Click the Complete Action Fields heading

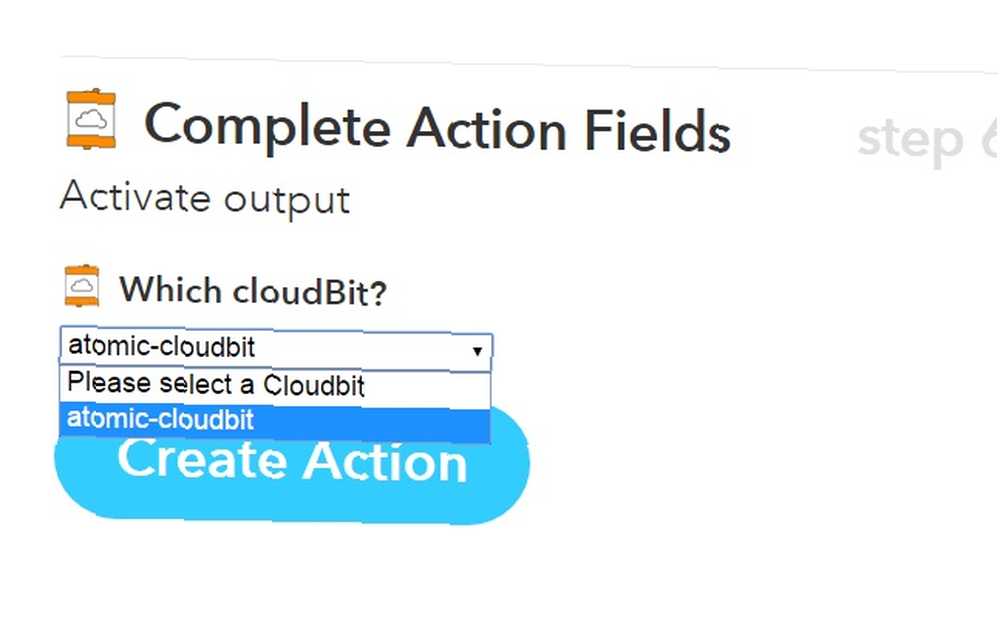(437, 128)
